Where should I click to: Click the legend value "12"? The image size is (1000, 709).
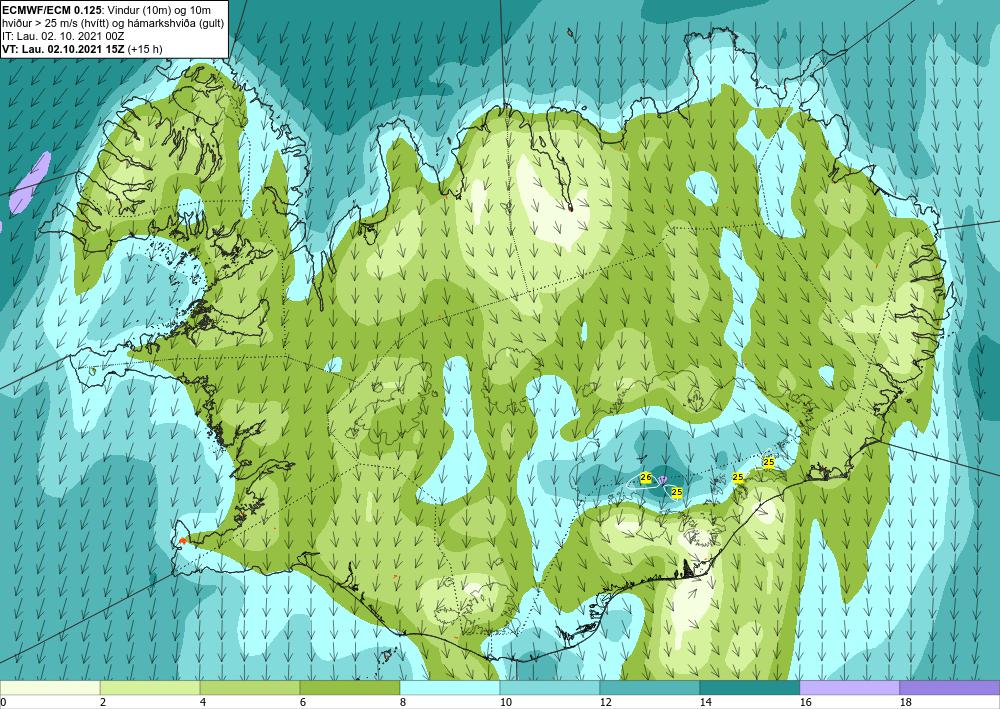(606, 702)
